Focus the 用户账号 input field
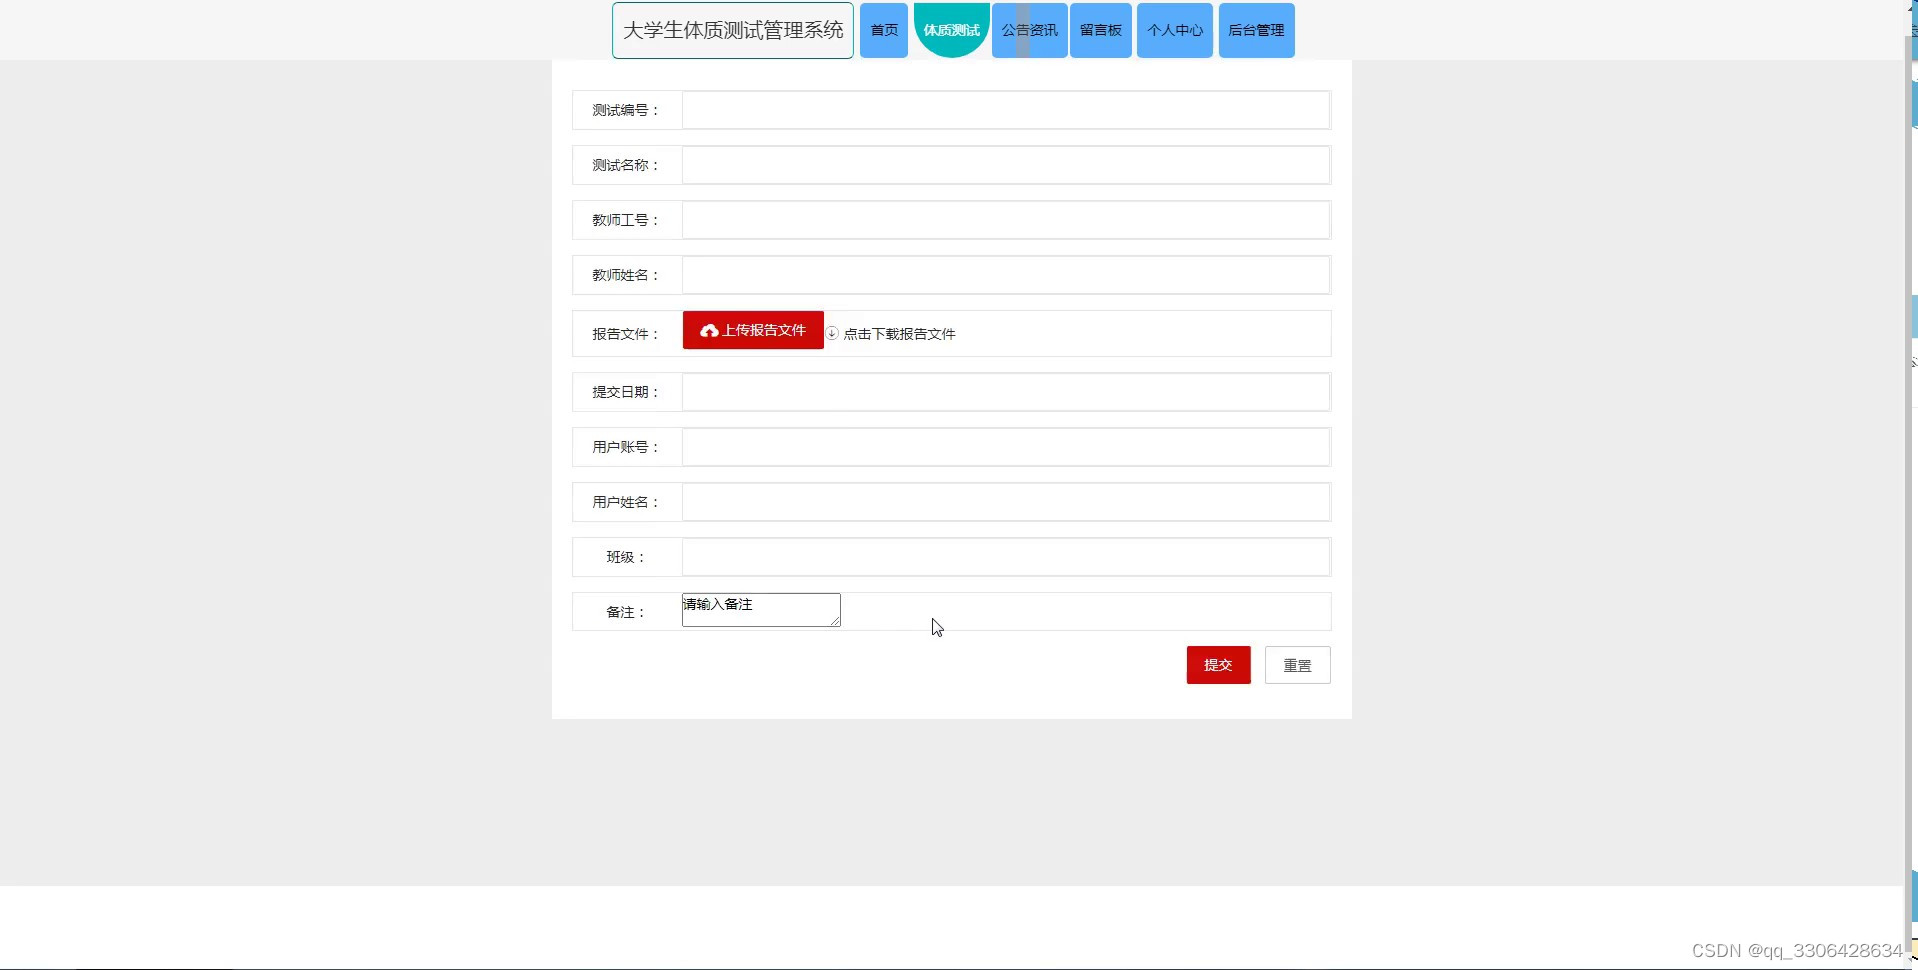 click(1006, 447)
